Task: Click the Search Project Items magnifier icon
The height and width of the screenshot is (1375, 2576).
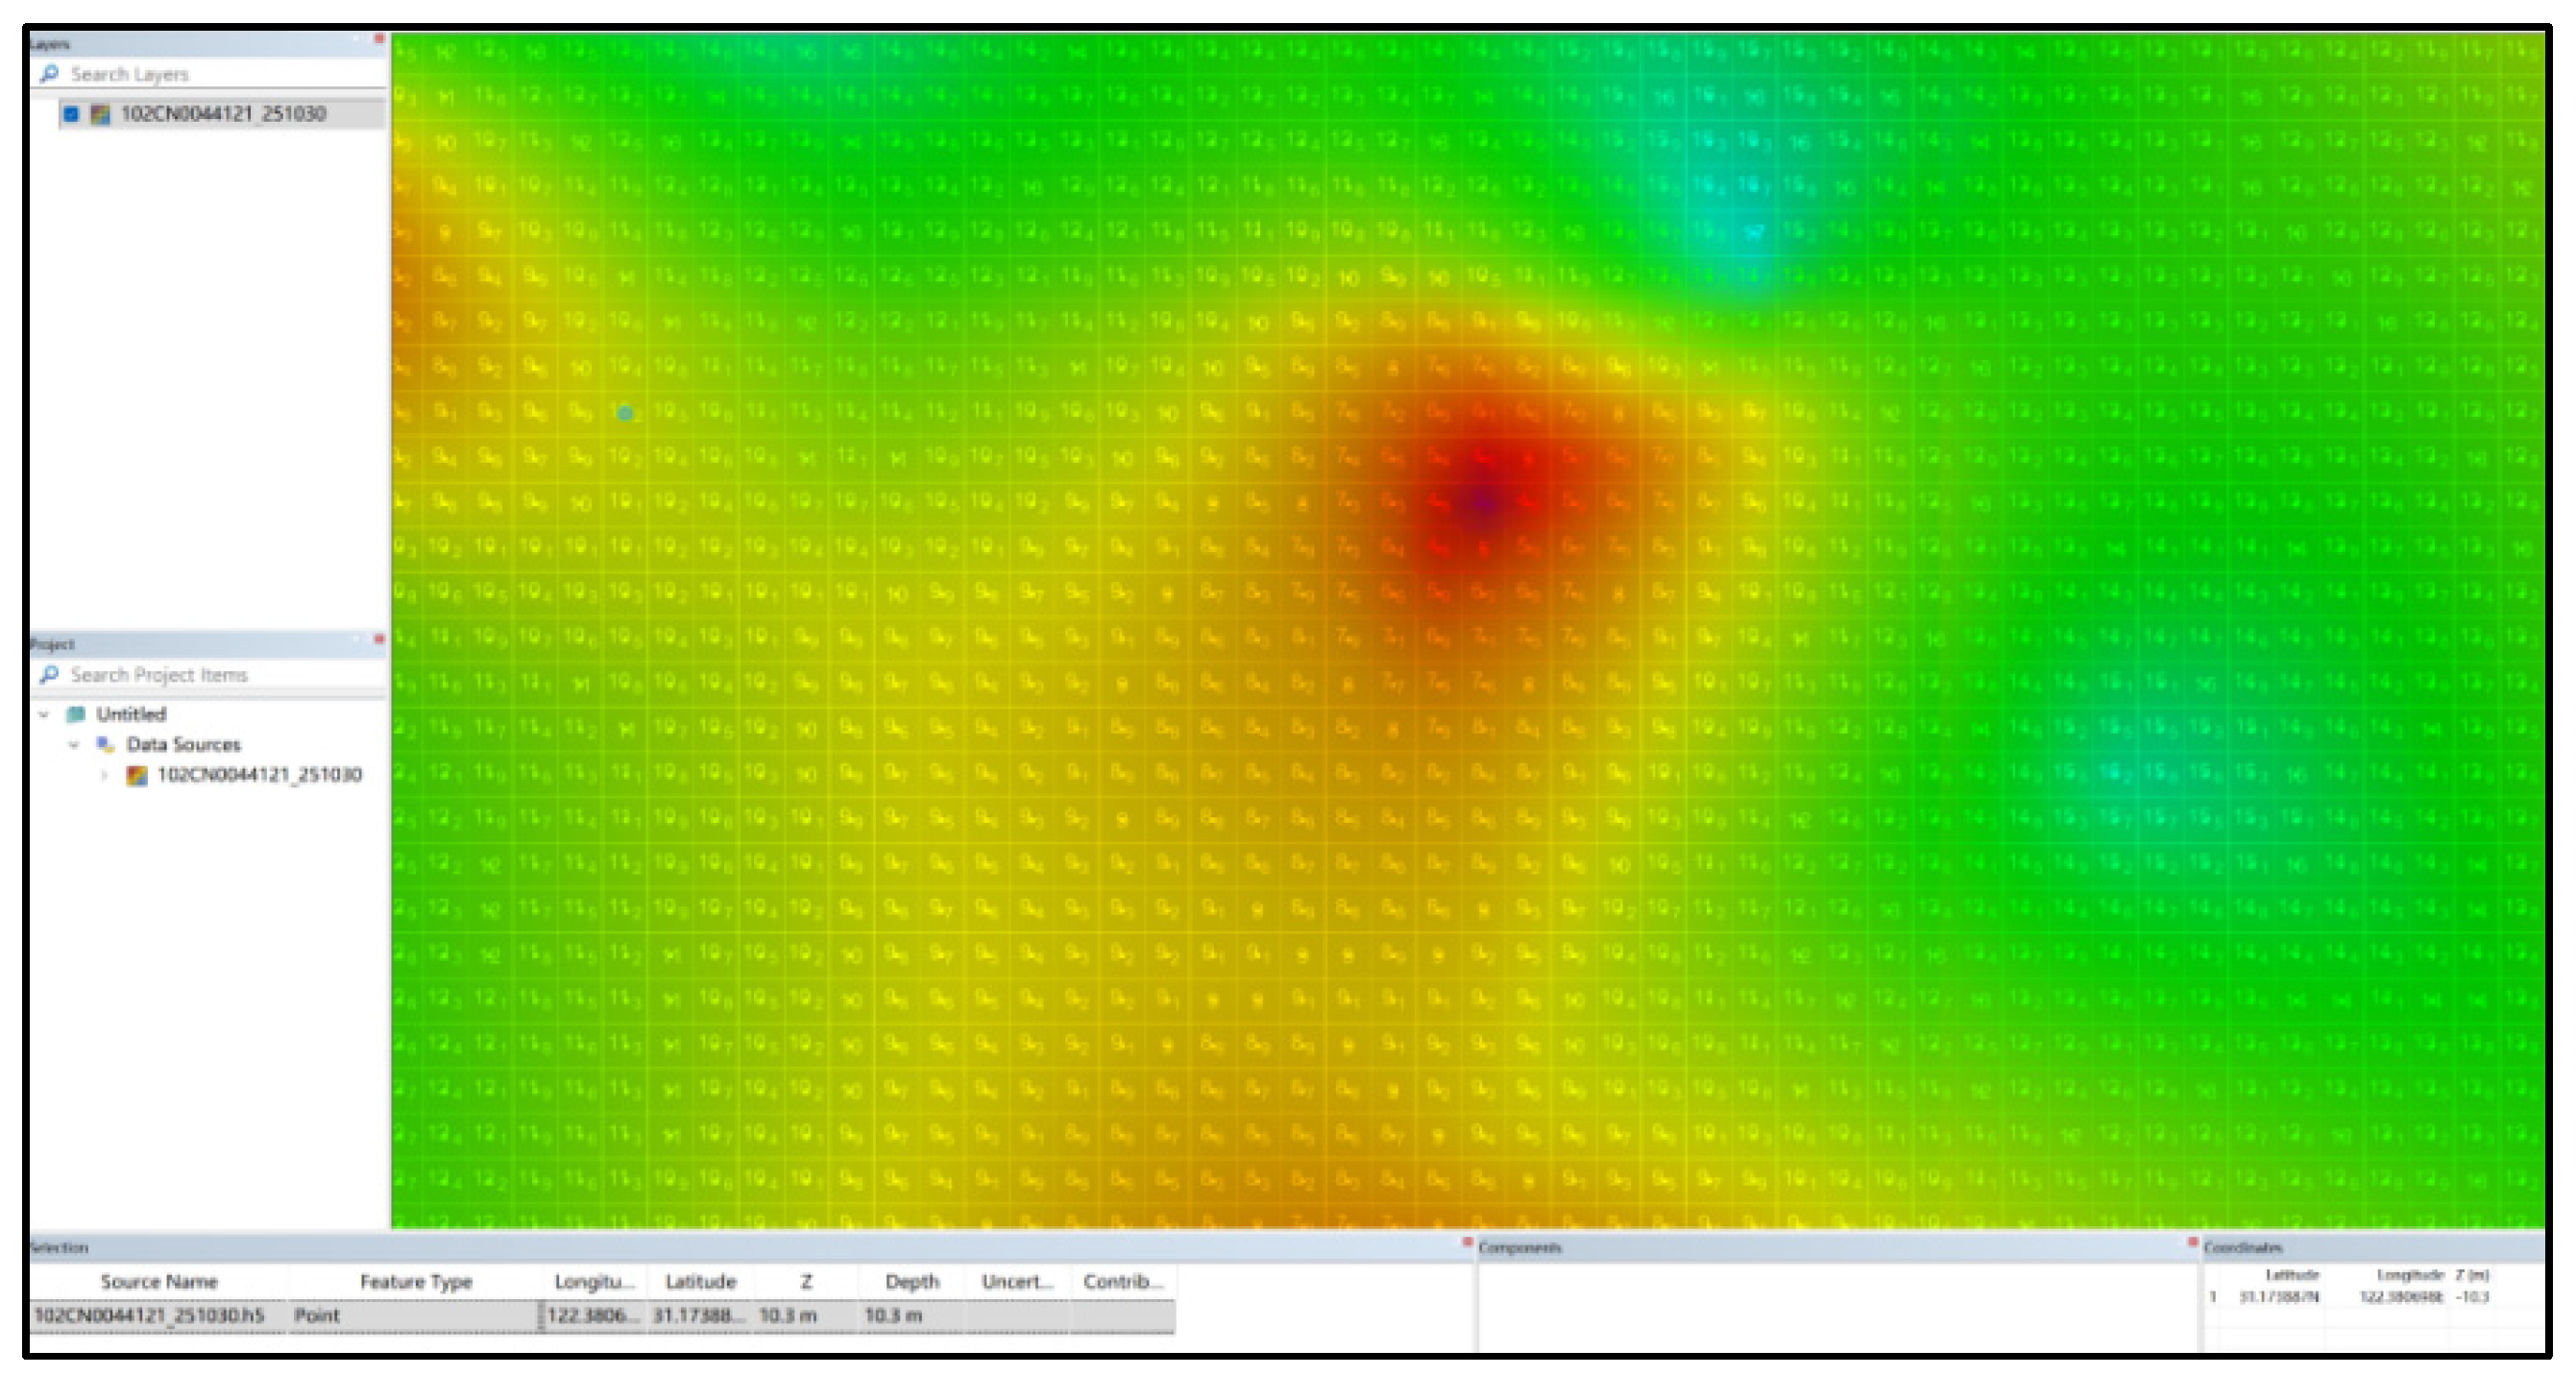Action: click(x=49, y=675)
